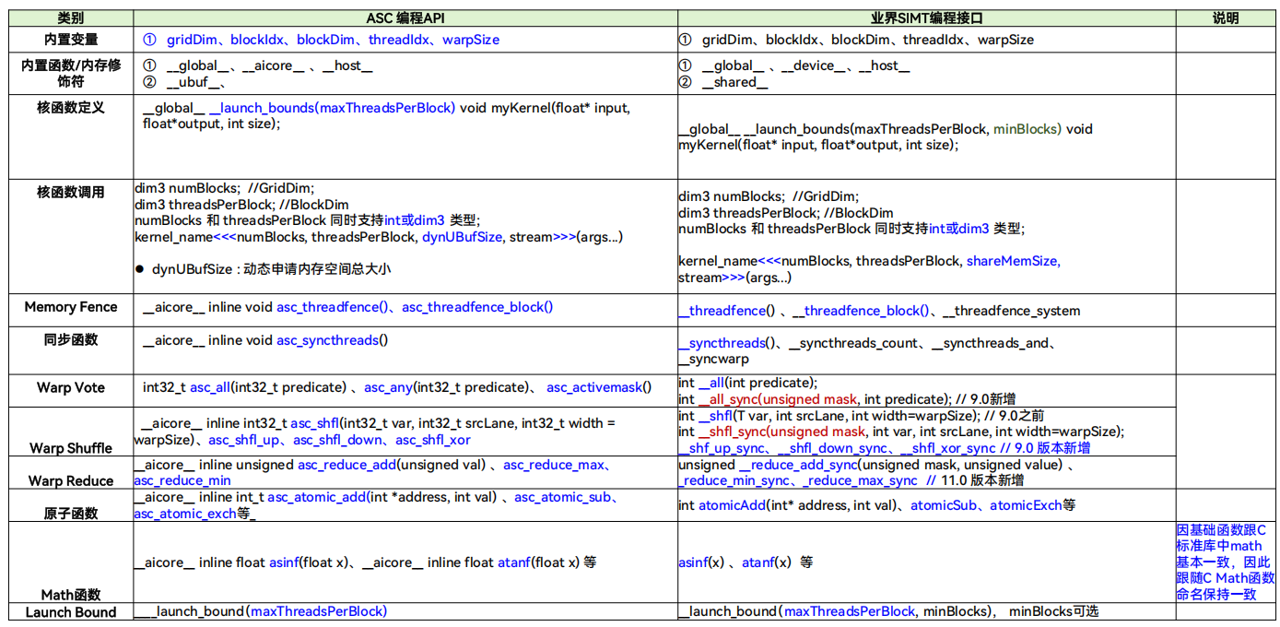Select the 说明 column header
The height and width of the screenshot is (627, 1280).
tap(1225, 17)
